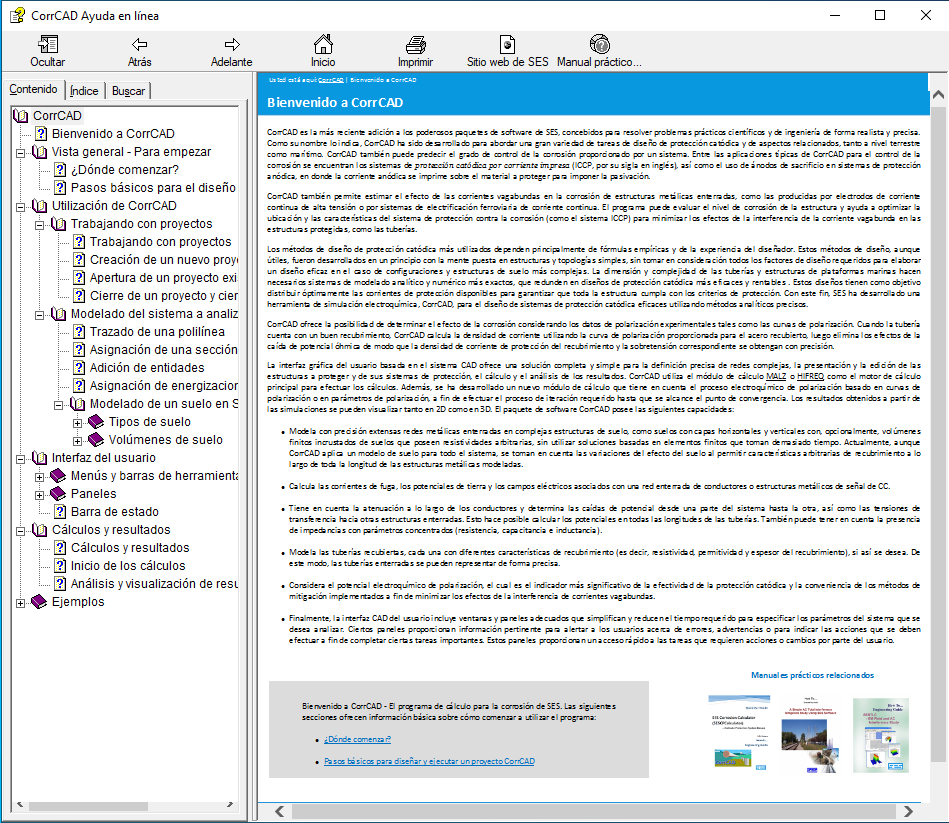Switch to the Índice tab

(84, 91)
